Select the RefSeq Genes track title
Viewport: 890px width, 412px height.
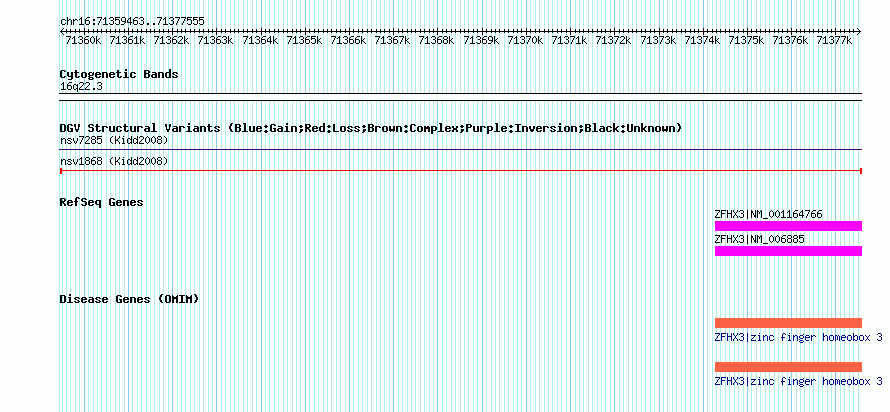tap(102, 203)
